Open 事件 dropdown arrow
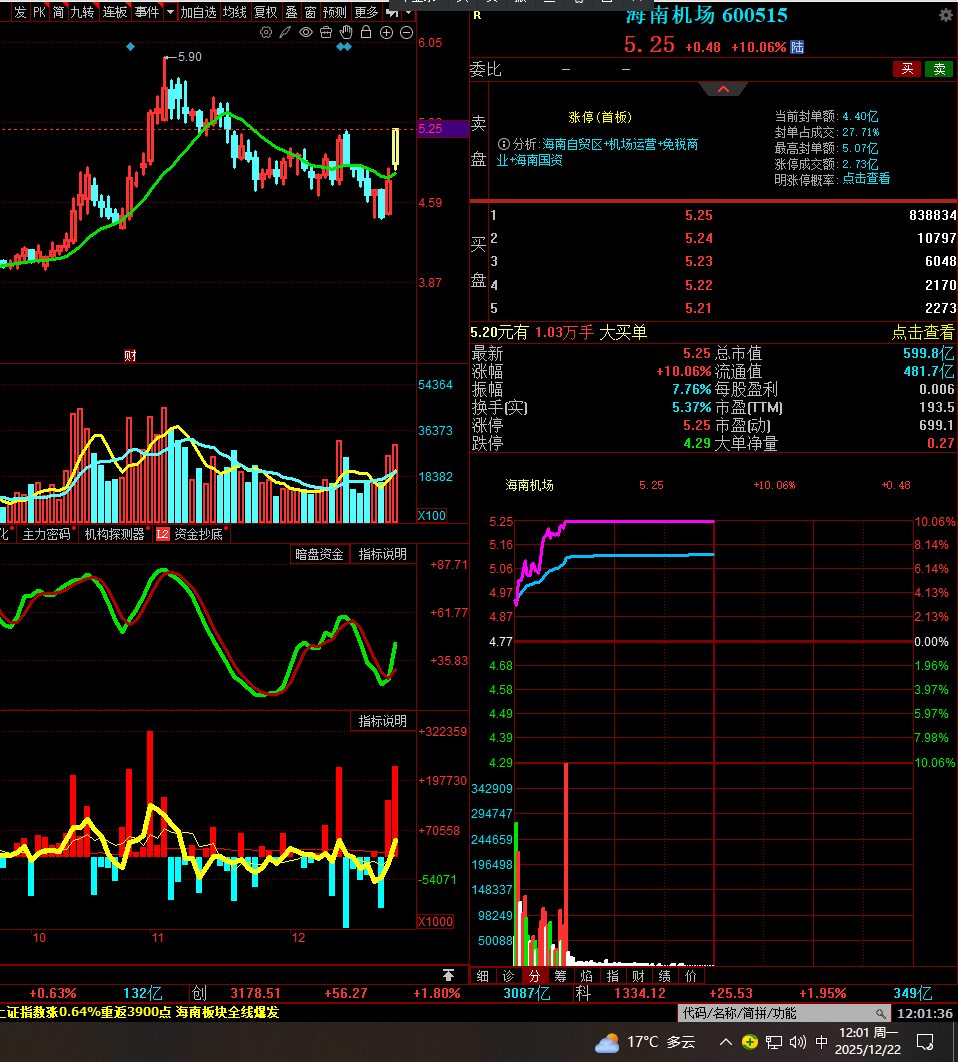The image size is (958, 1062). (170, 12)
